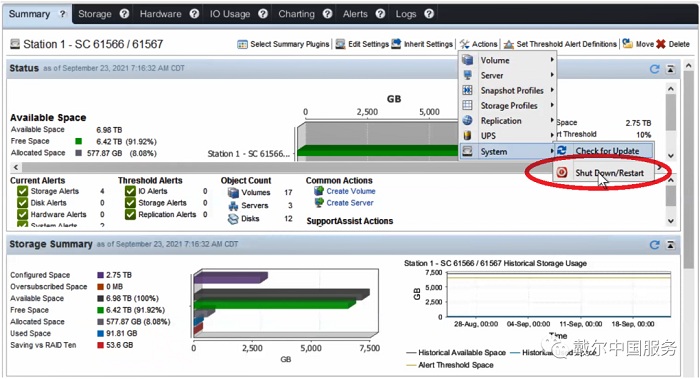The height and width of the screenshot is (379, 700).
Task: Switch to the Storage tab
Action: pyautogui.click(x=95, y=14)
